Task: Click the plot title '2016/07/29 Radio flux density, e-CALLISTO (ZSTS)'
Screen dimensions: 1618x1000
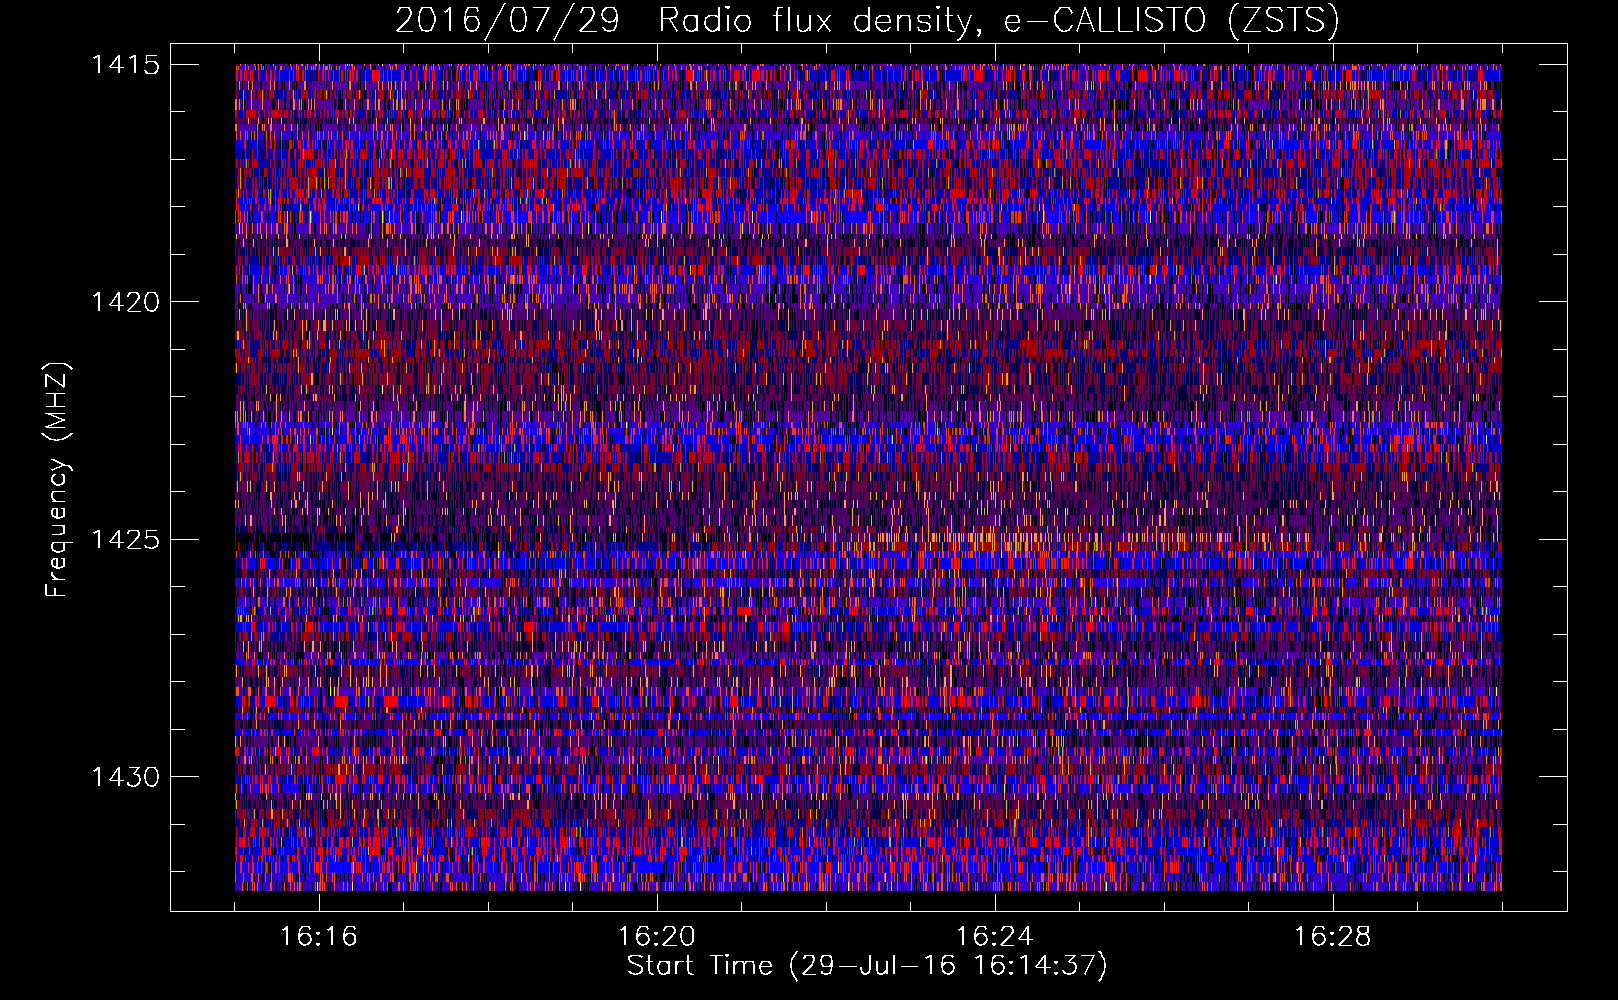Action: pos(867,21)
